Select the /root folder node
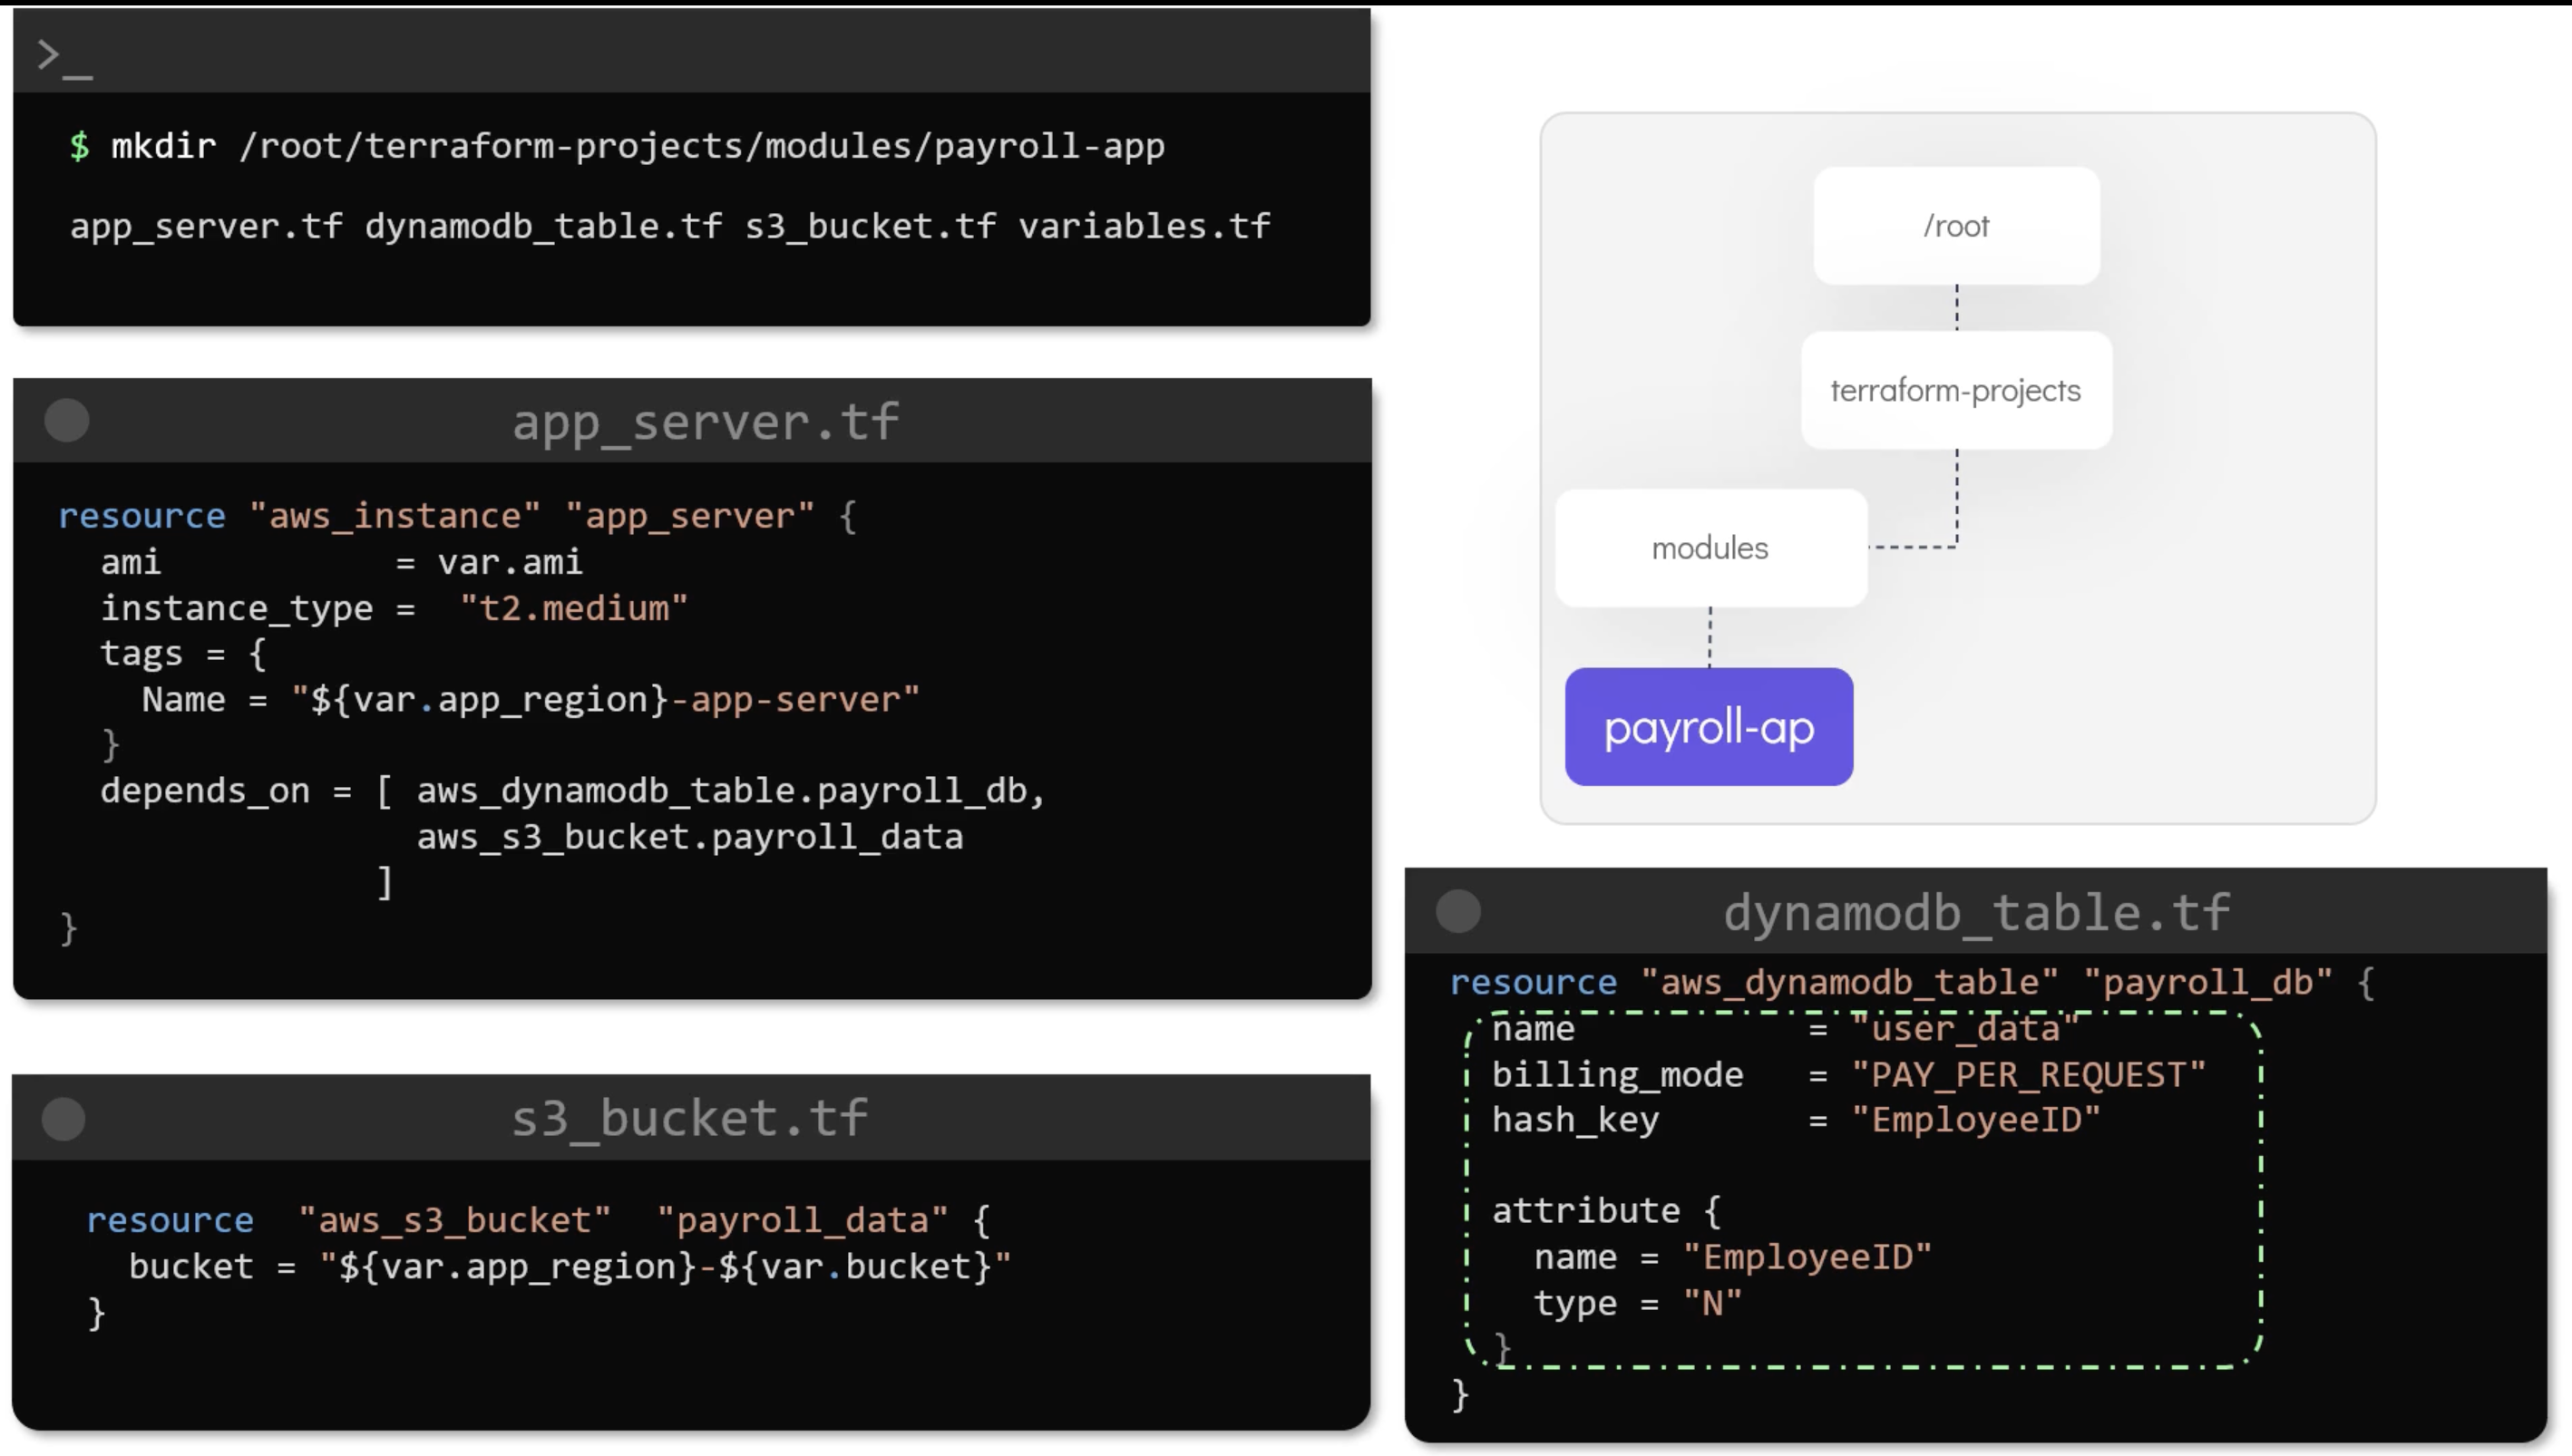This screenshot has height=1456, width=2572. pyautogui.click(x=1956, y=226)
